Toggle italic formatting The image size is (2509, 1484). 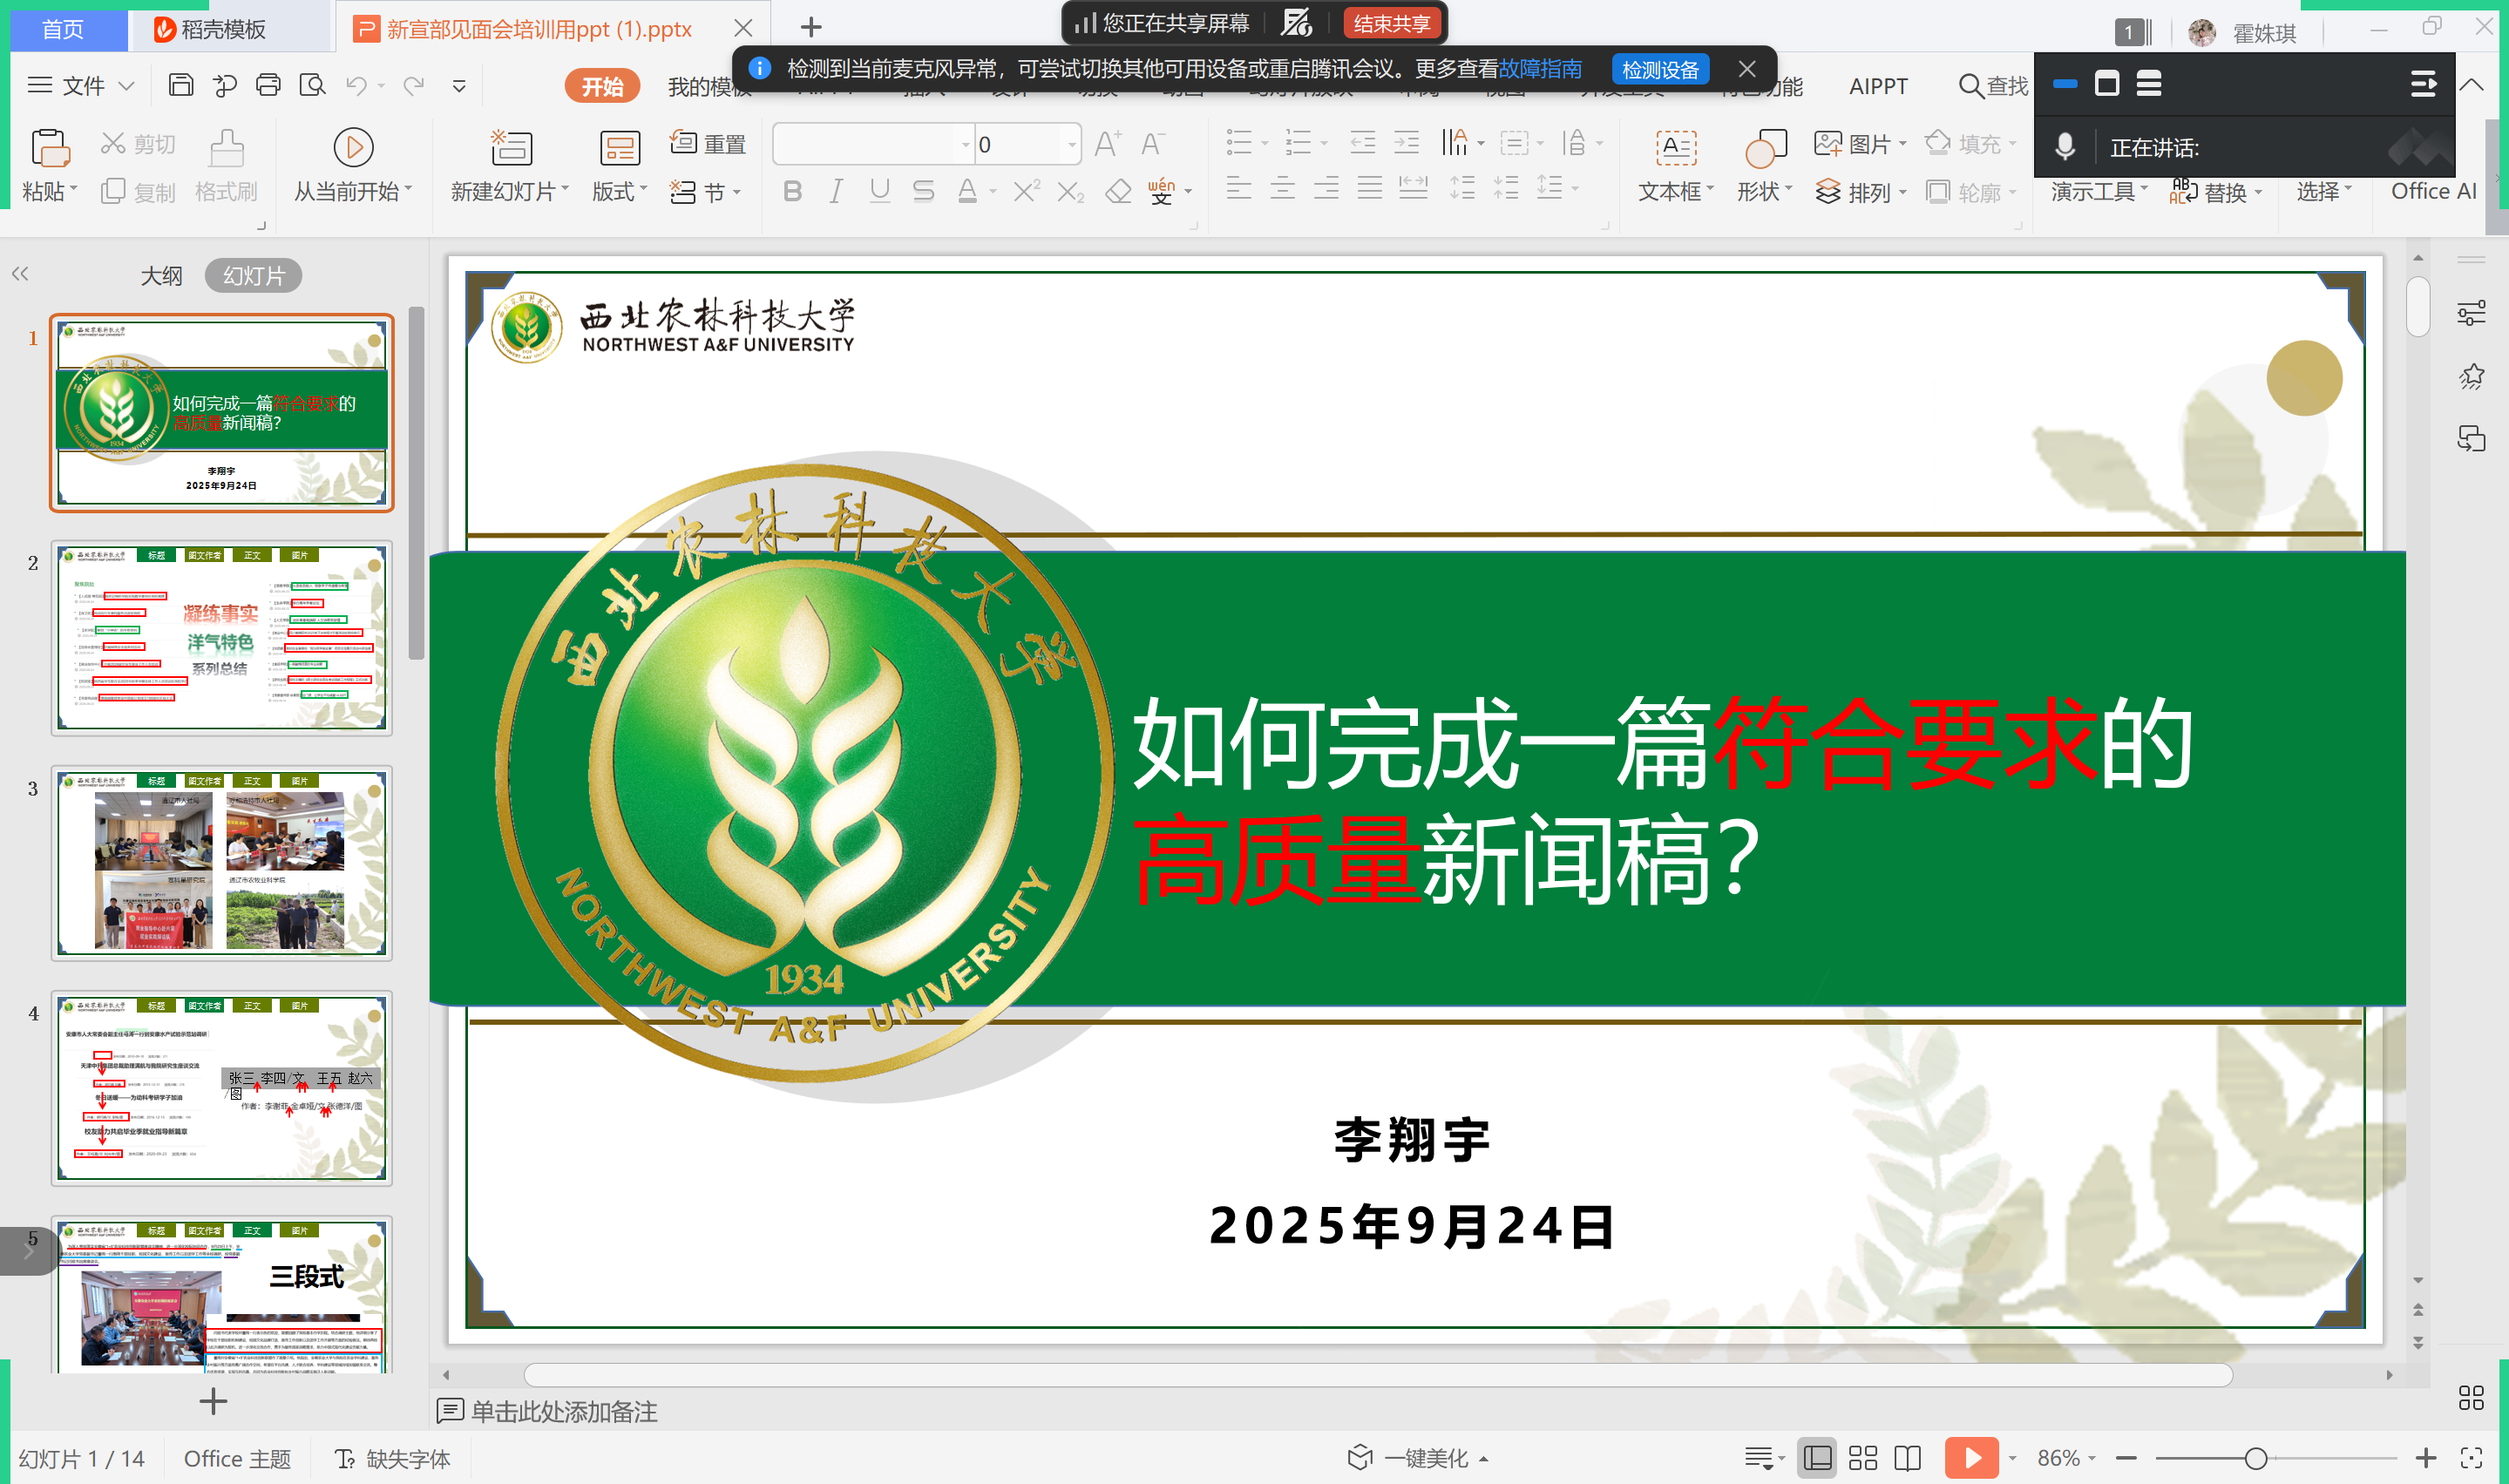835,191
